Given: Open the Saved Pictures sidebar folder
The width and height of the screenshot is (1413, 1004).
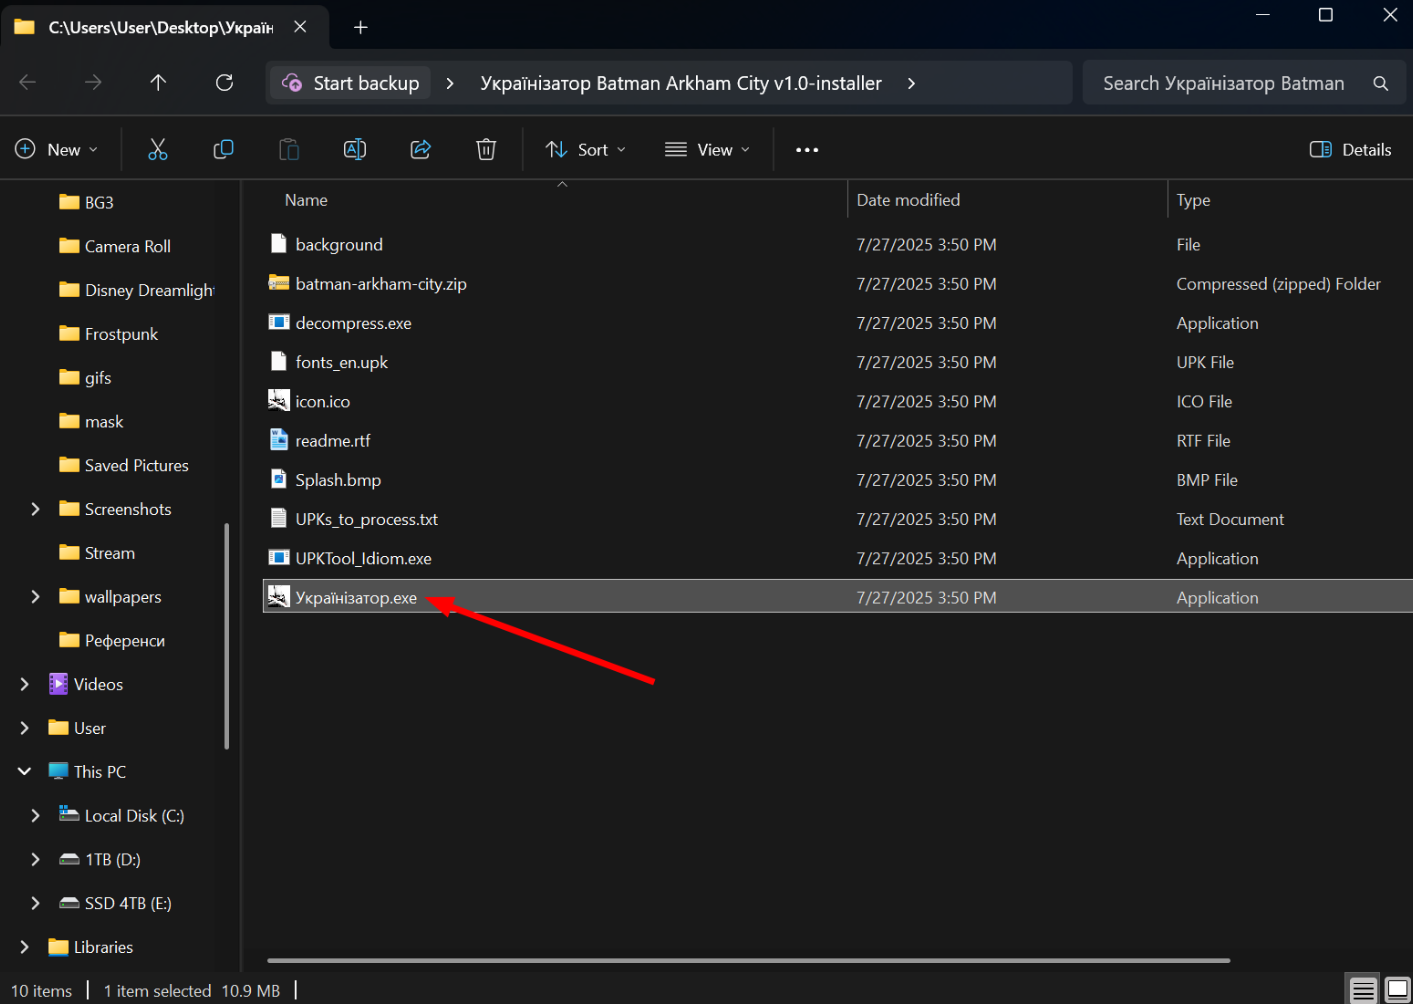Looking at the screenshot, I should click(x=125, y=465).
